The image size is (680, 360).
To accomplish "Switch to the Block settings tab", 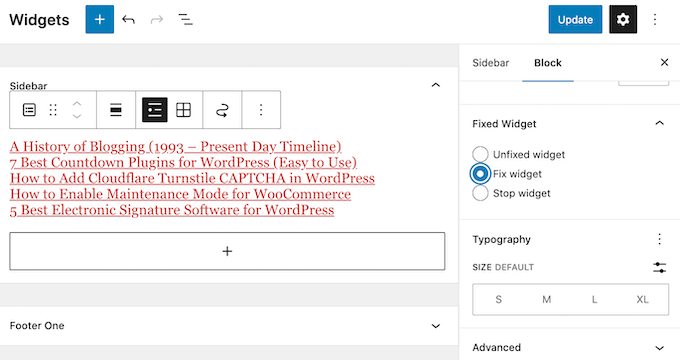I will [x=548, y=63].
